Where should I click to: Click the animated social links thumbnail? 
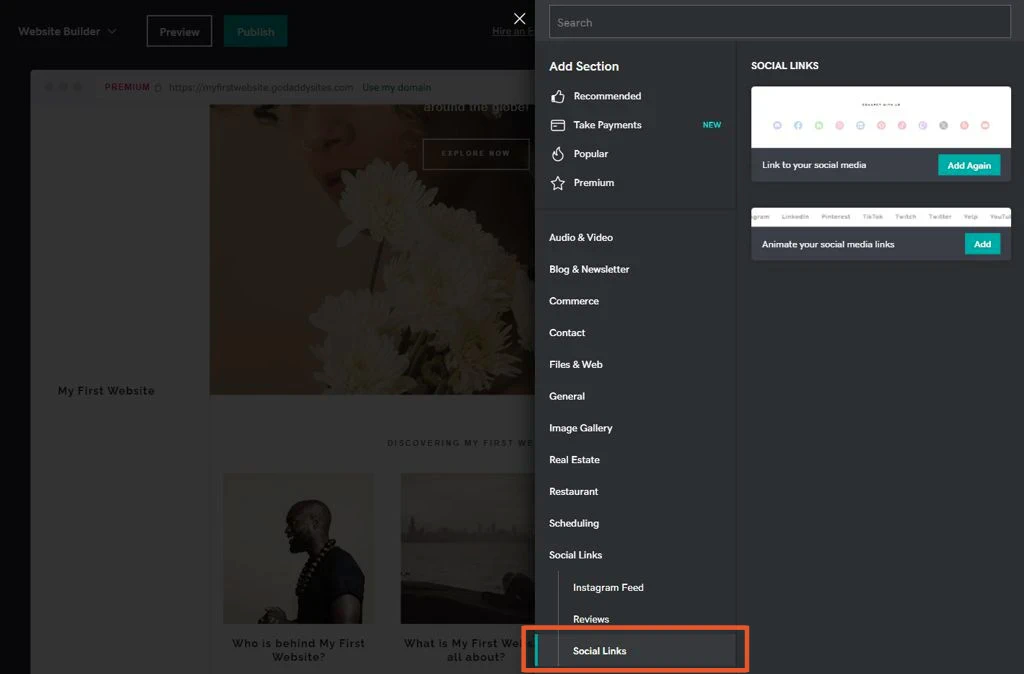tap(880, 217)
